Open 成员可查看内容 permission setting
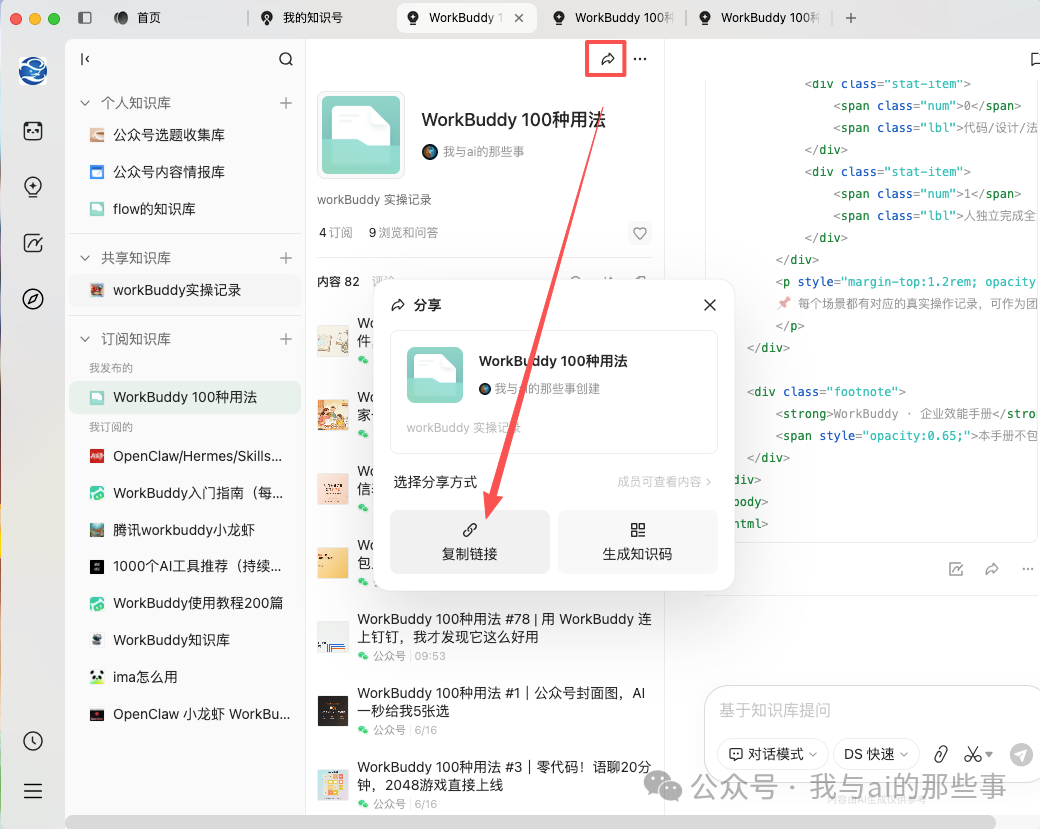Image resolution: width=1040 pixels, height=829 pixels. [664, 482]
